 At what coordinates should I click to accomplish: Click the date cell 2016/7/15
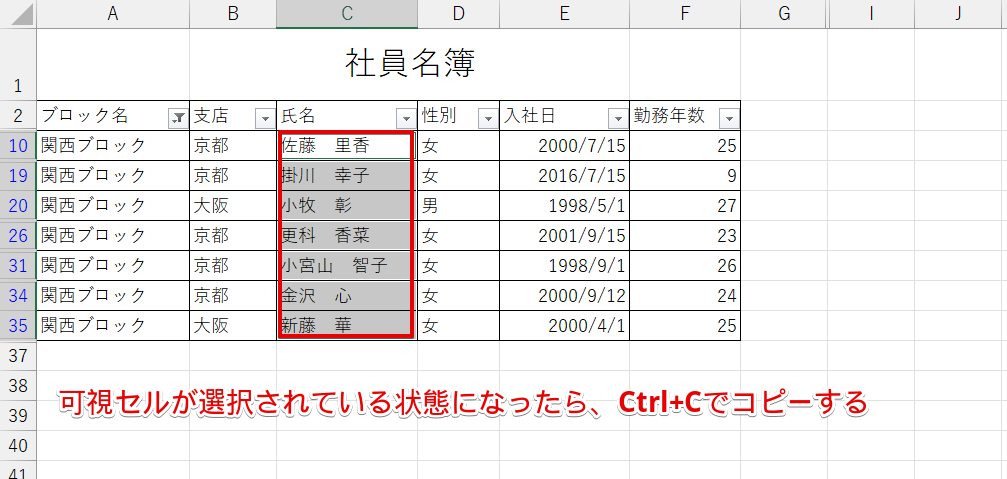click(565, 175)
